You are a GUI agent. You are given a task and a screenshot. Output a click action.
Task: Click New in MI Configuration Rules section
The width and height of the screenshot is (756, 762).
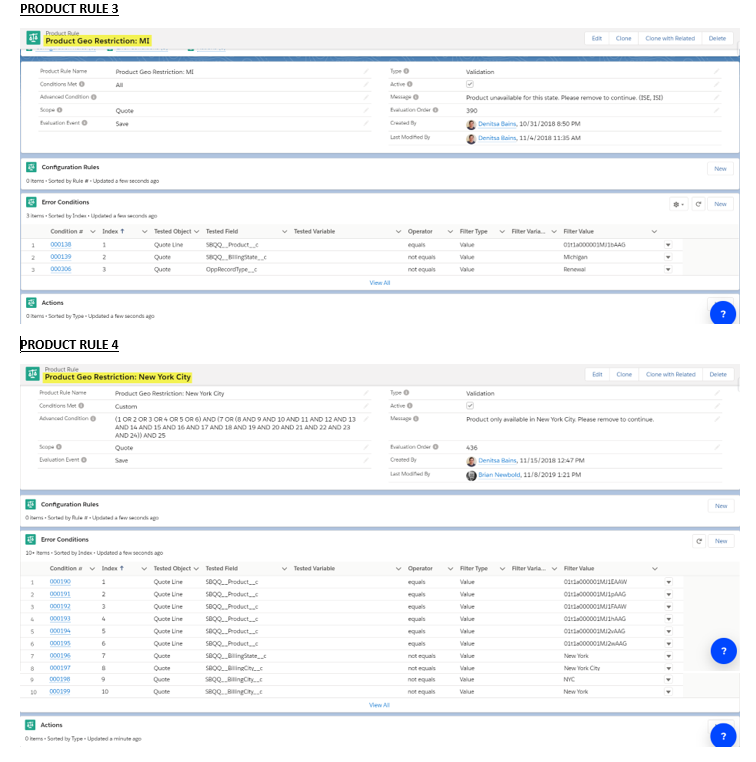pyautogui.click(x=720, y=169)
